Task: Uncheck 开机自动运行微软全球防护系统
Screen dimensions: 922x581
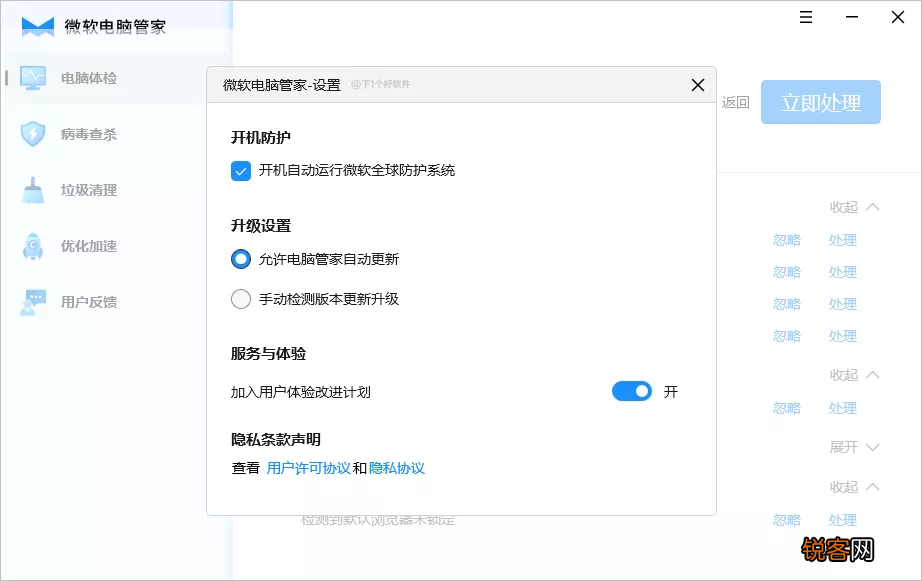Action: click(240, 171)
